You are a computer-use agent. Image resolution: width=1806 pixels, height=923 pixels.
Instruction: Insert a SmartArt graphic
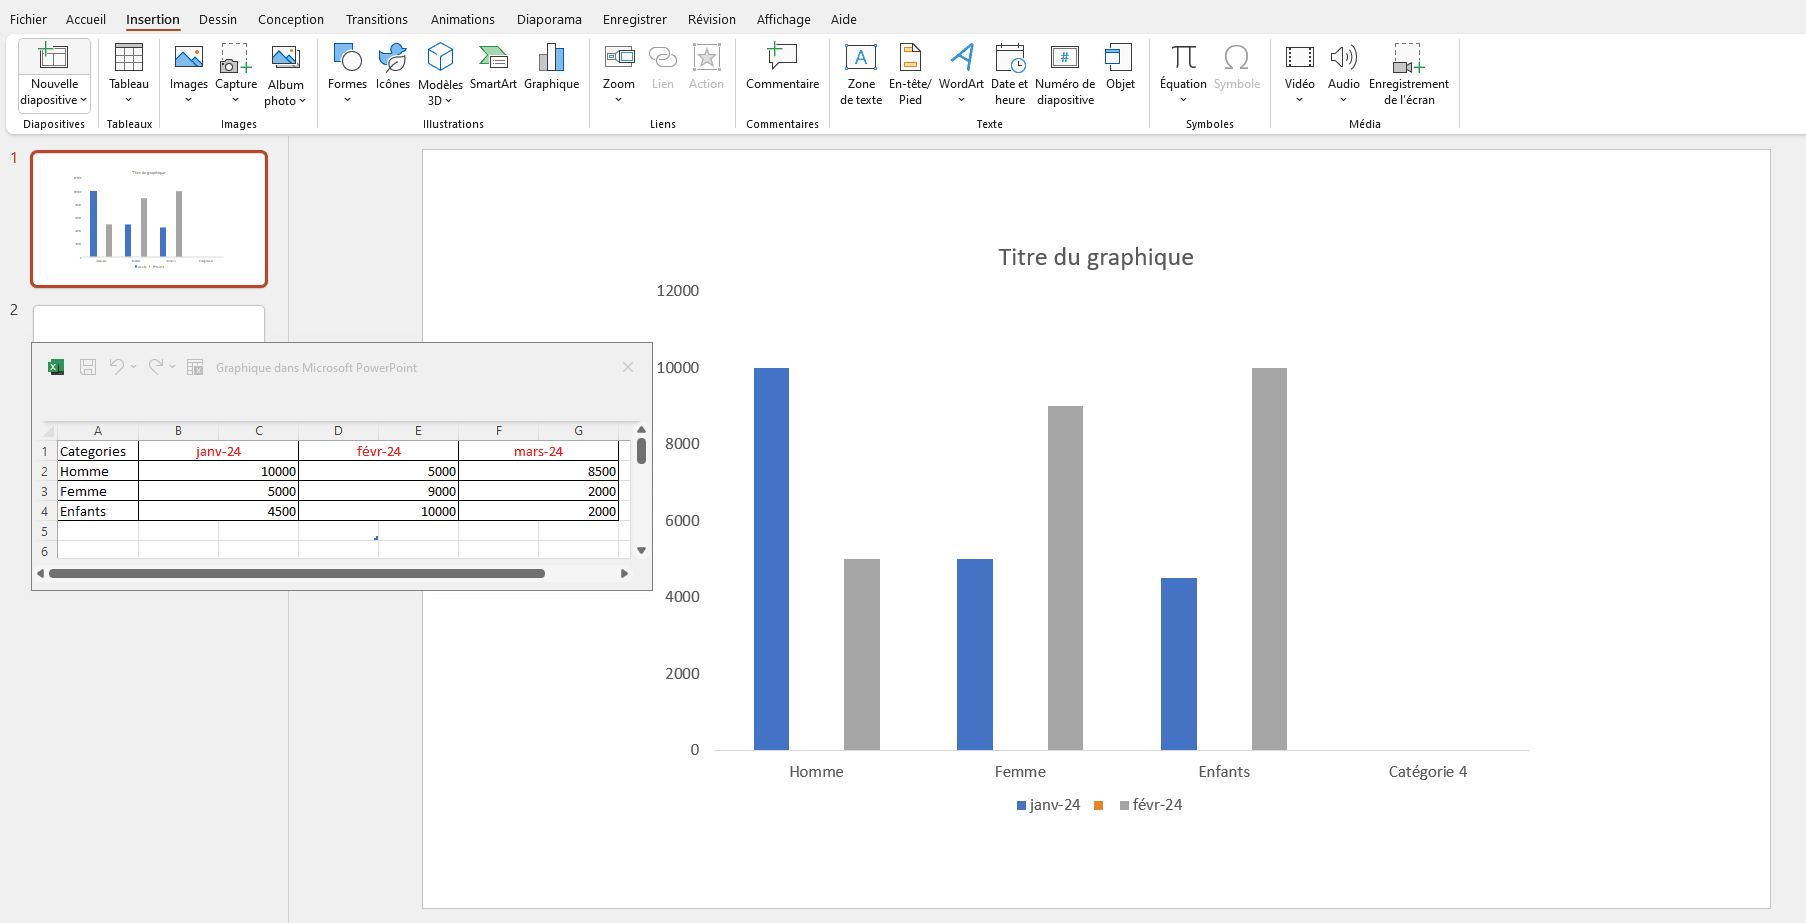tap(493, 68)
